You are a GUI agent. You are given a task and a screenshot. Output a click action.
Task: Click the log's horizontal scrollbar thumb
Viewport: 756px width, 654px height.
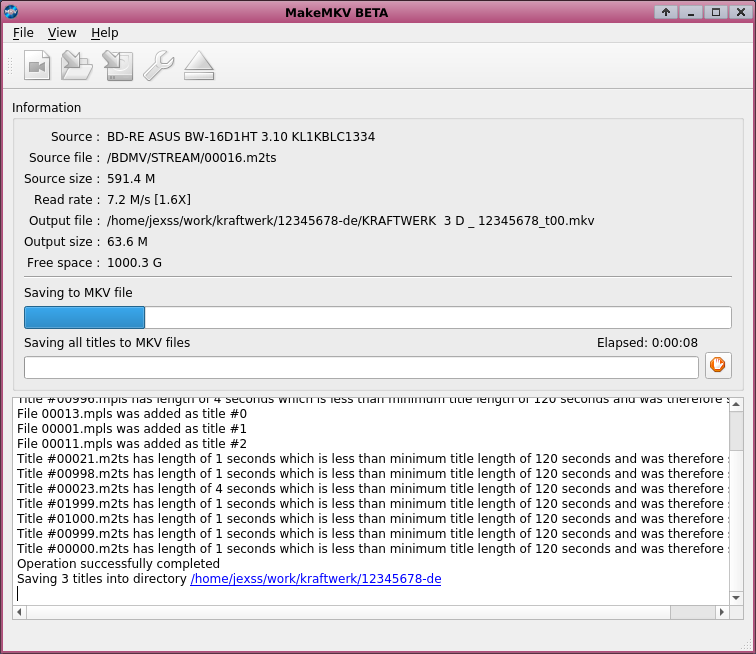692,612
